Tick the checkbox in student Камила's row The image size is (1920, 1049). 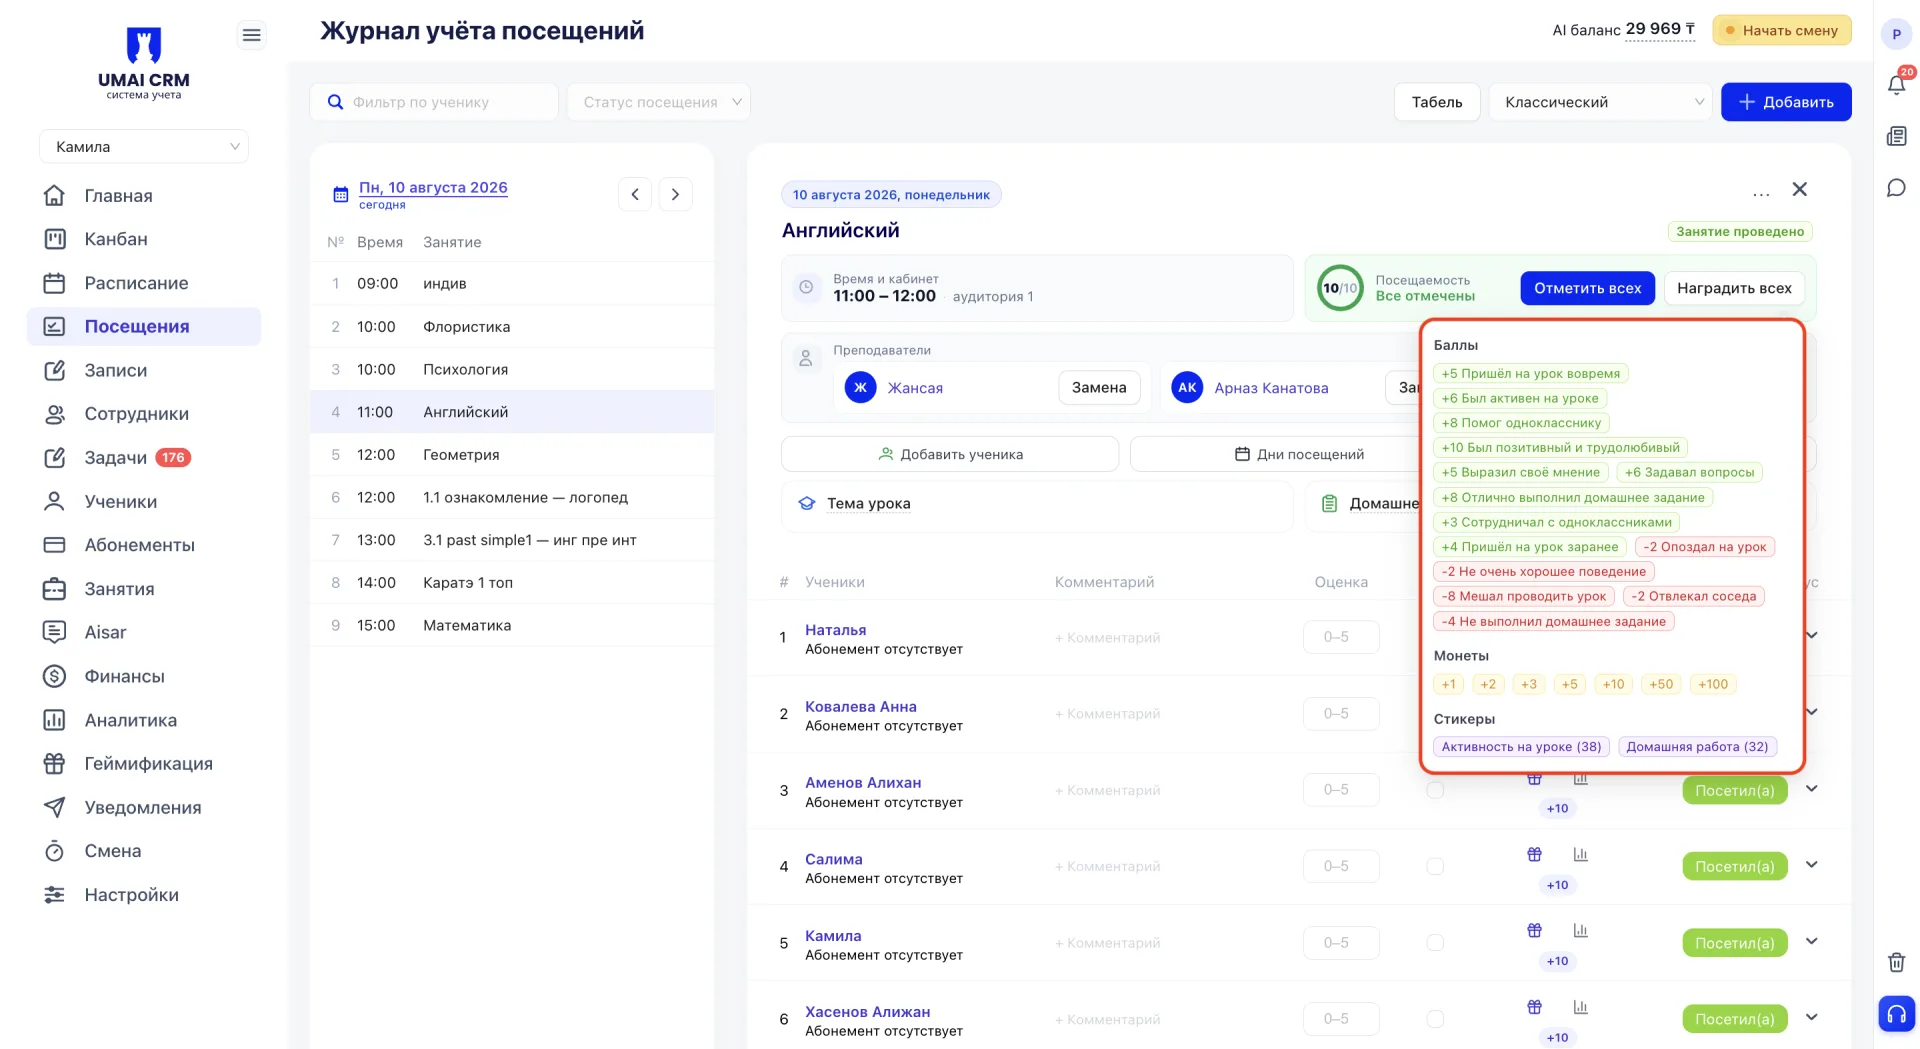point(1435,942)
